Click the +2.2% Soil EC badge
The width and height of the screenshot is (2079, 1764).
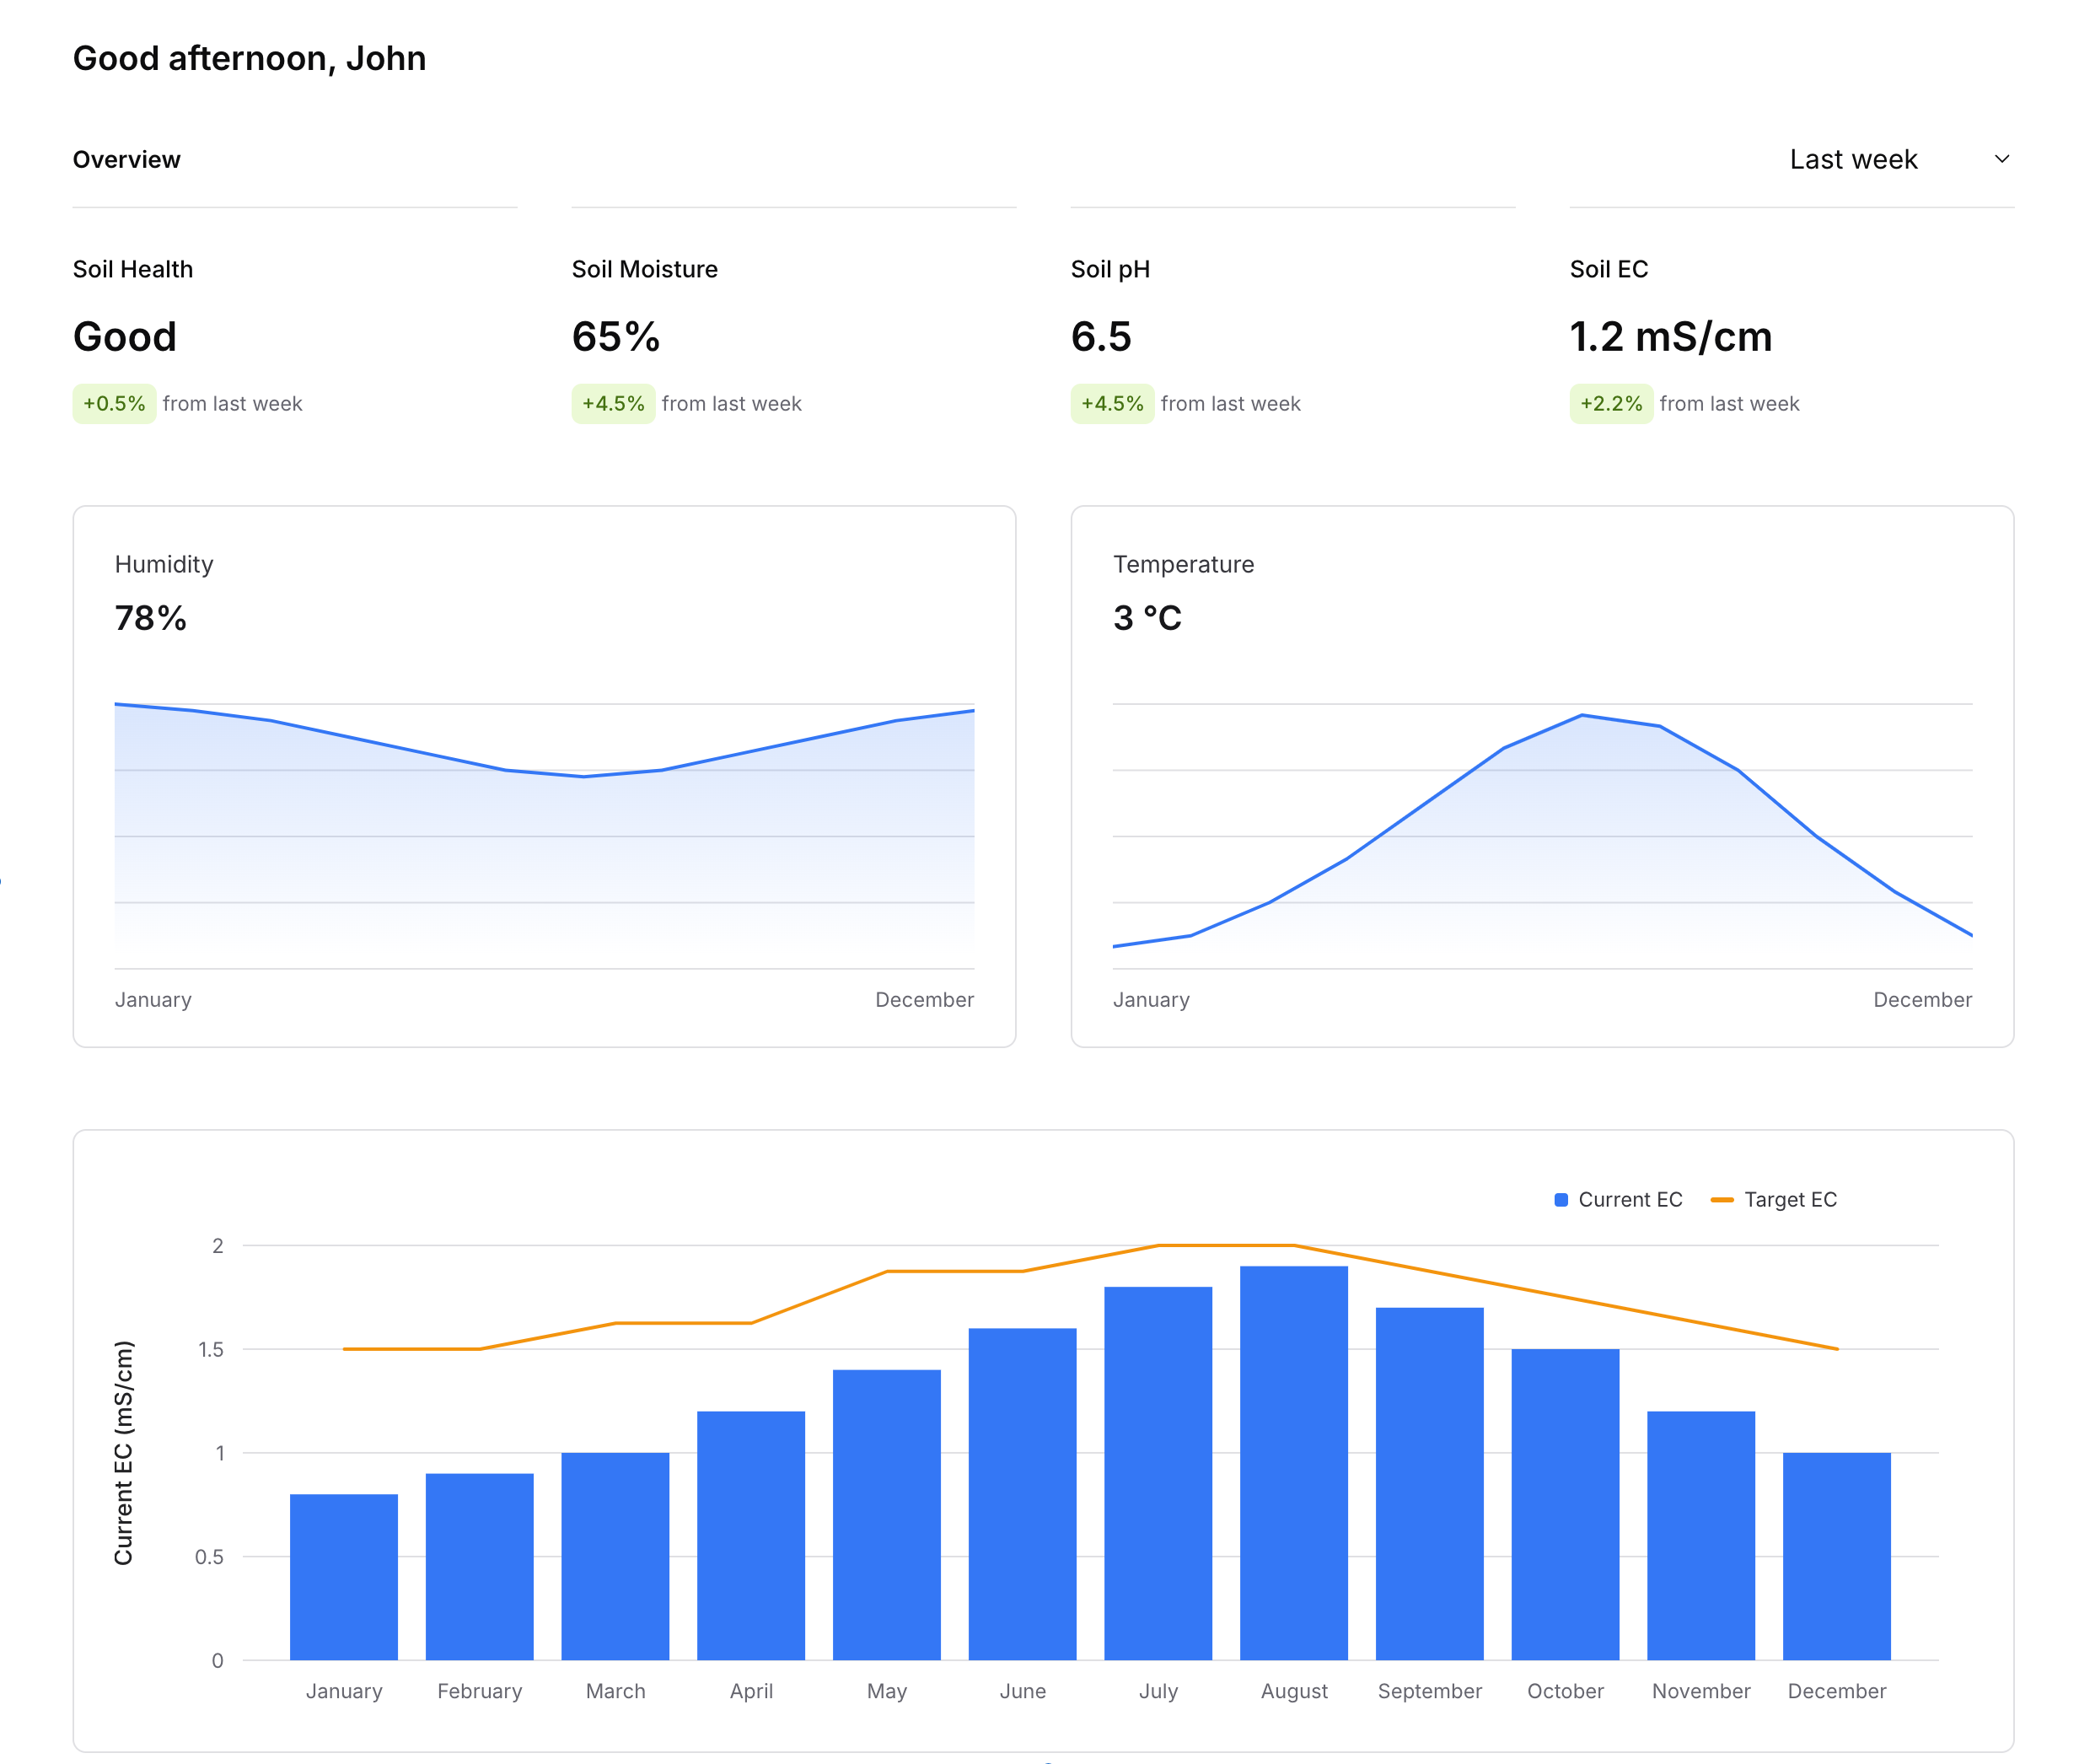1610,404
